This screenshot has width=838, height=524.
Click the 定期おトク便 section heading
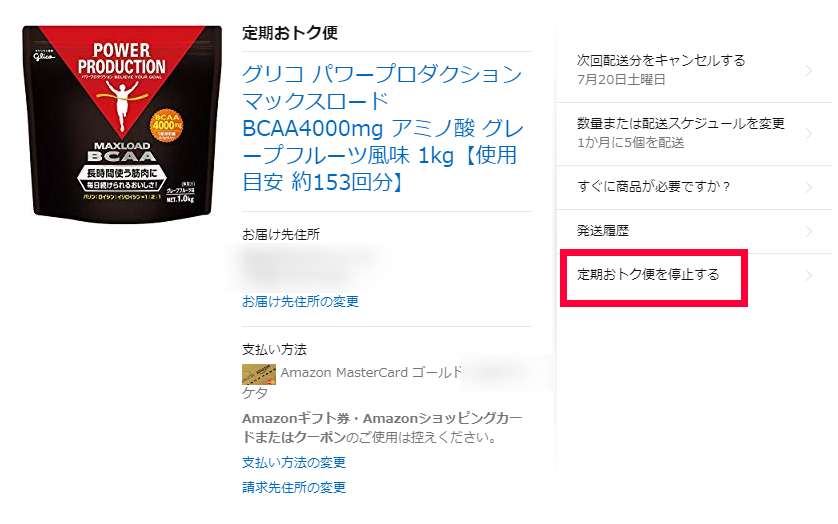click(x=290, y=33)
